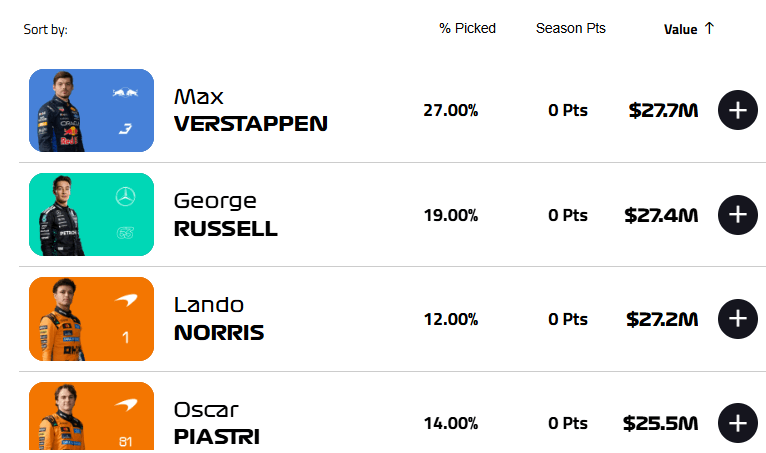This screenshot has height=453, width=766.
Task: Sort drivers by Value column
Action: 680,29
